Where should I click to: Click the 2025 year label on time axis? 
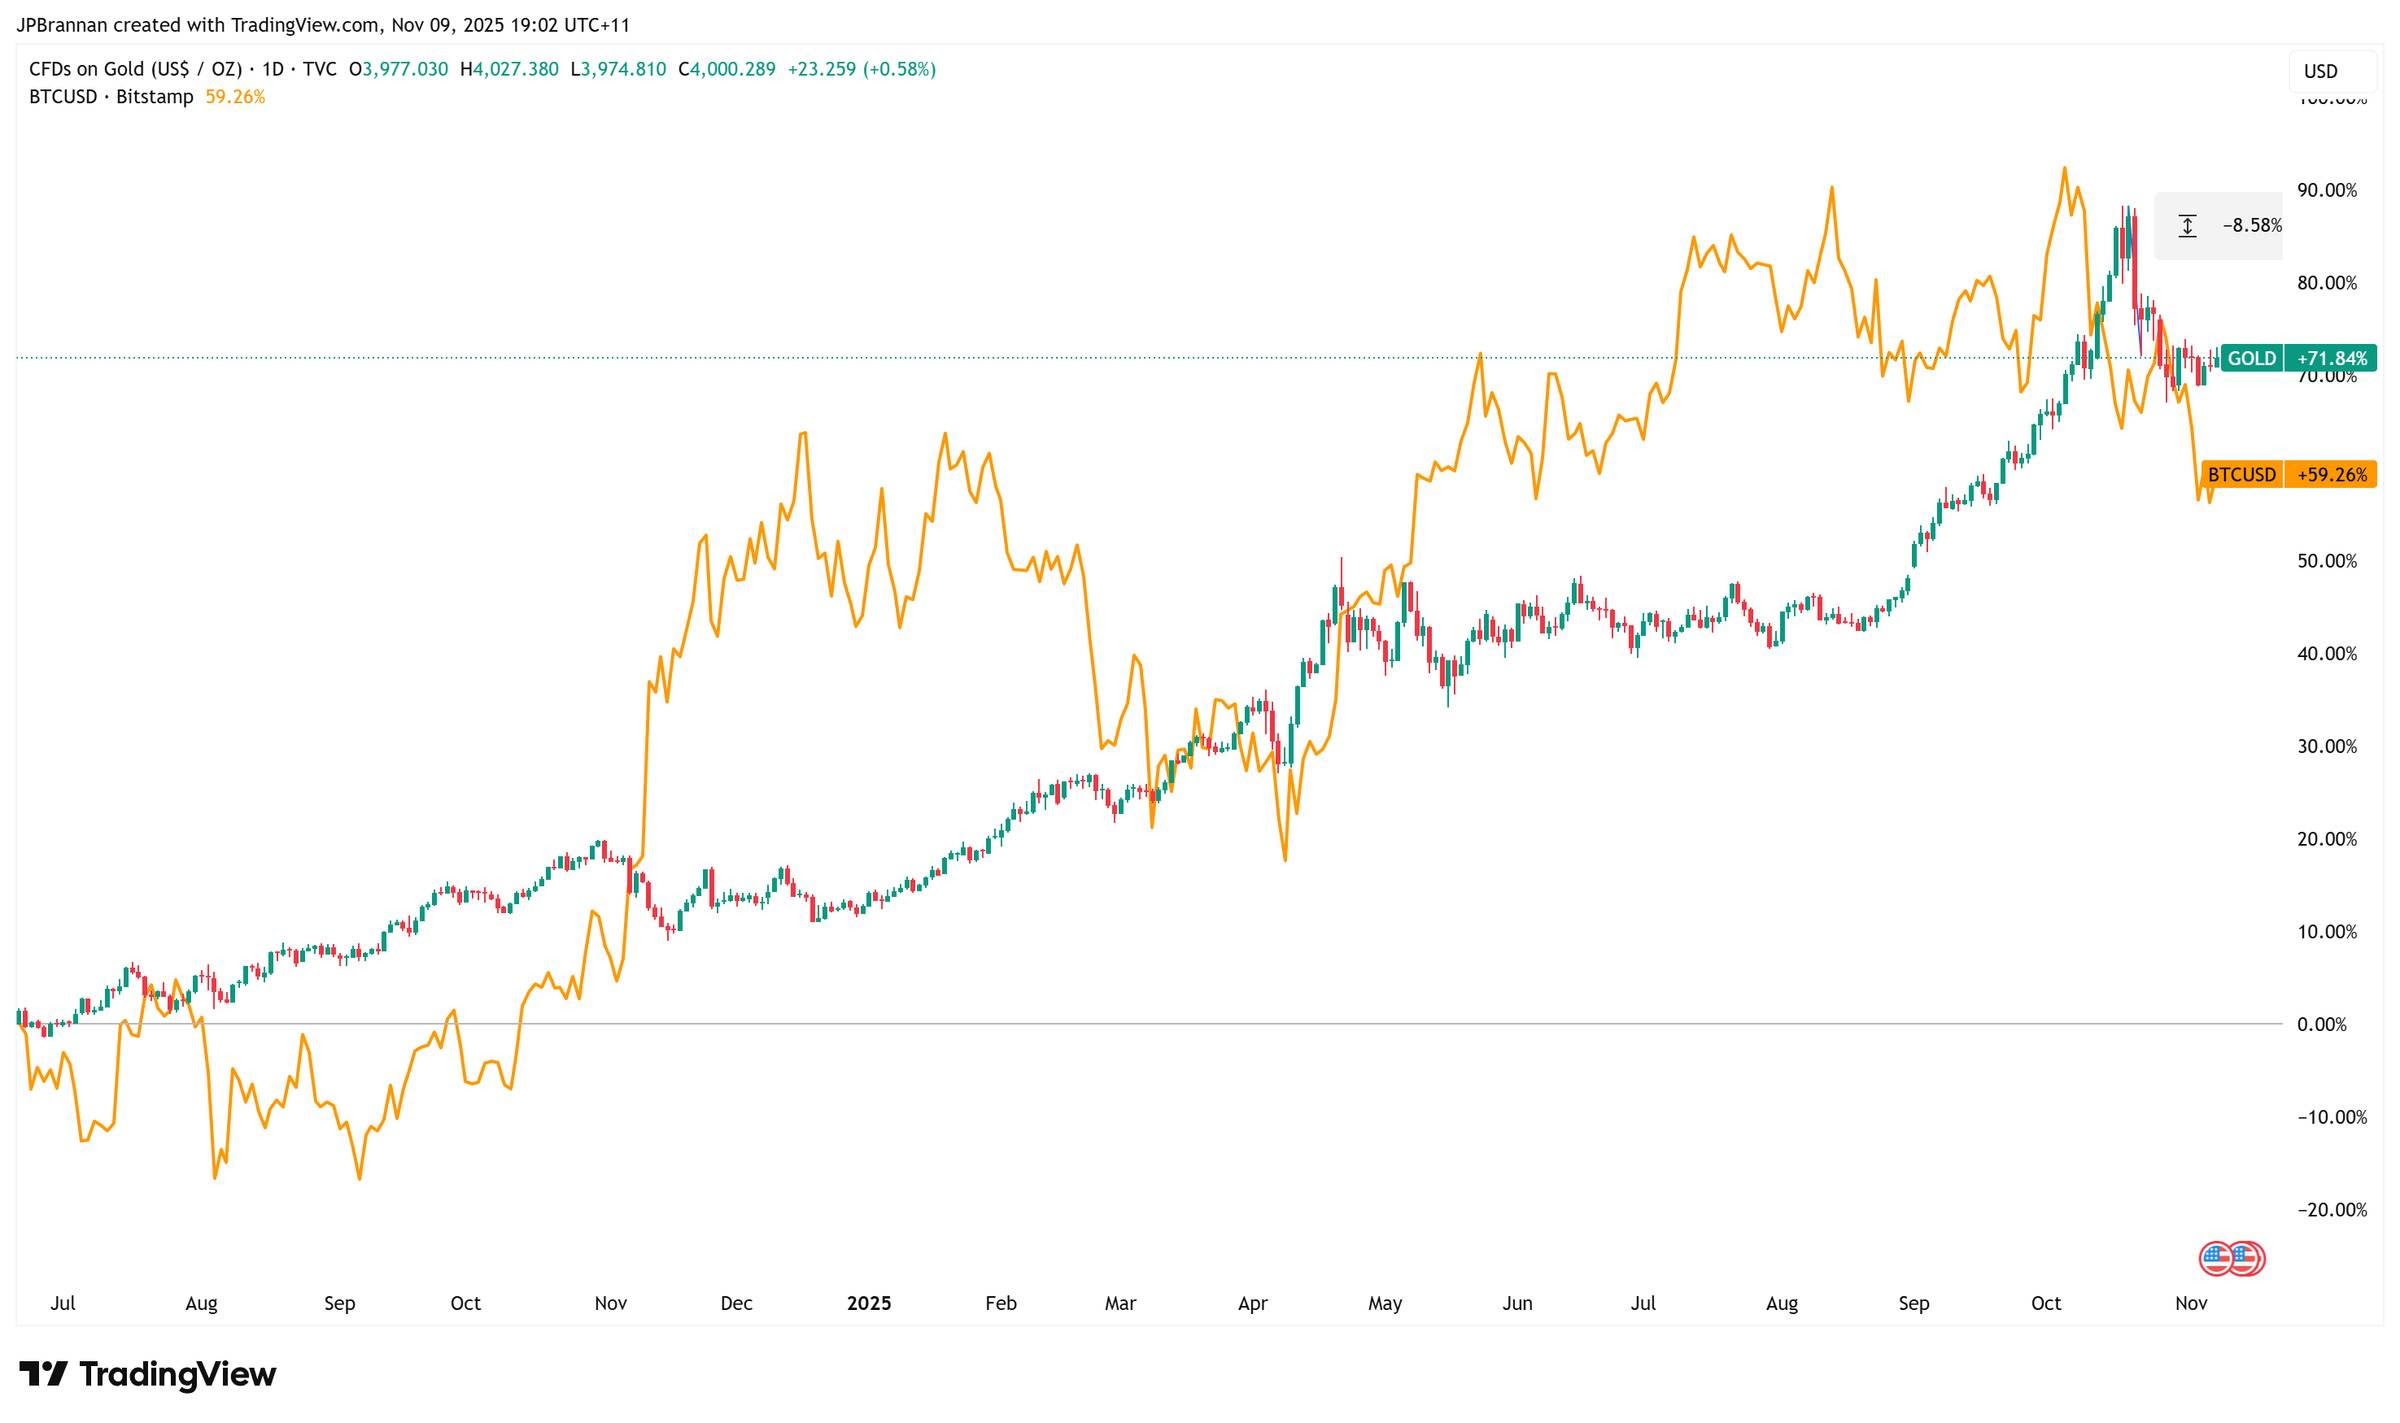(x=868, y=1303)
